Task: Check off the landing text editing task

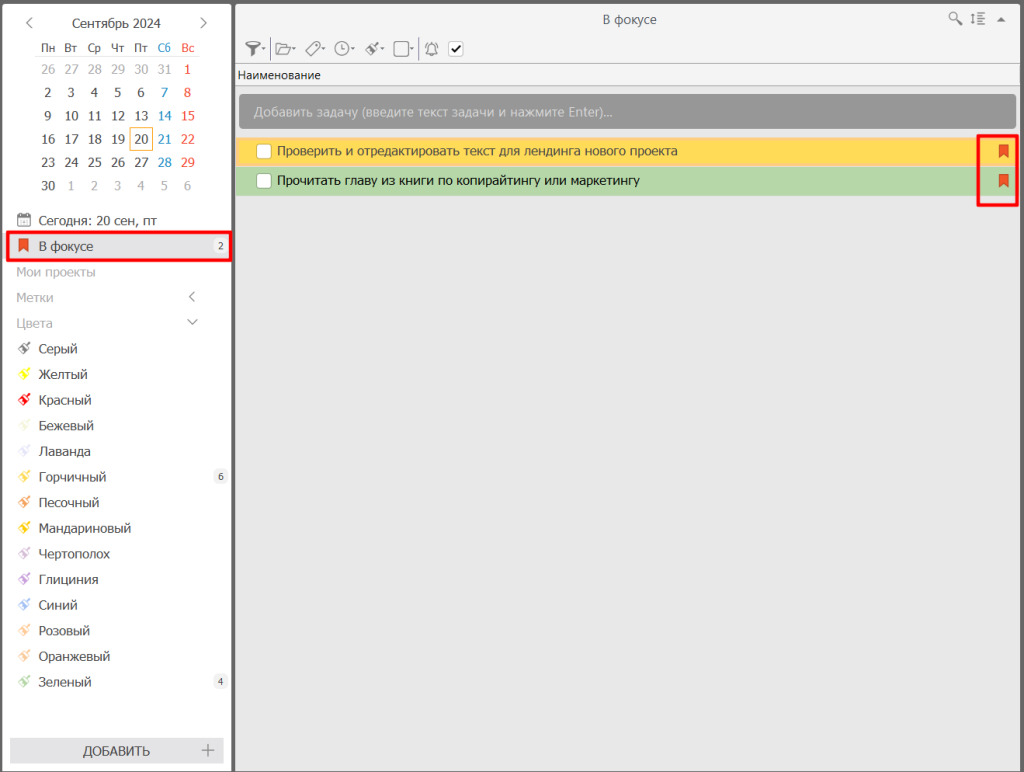Action: [x=264, y=151]
